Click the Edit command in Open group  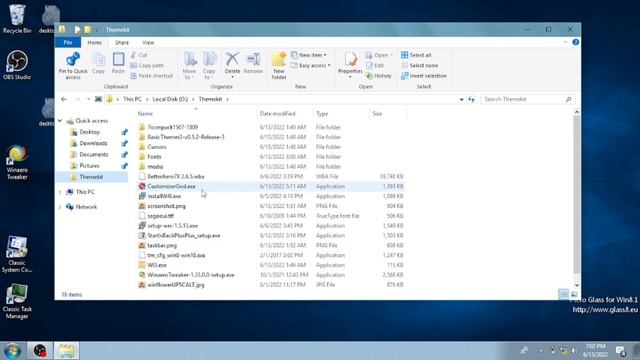[x=375, y=65]
